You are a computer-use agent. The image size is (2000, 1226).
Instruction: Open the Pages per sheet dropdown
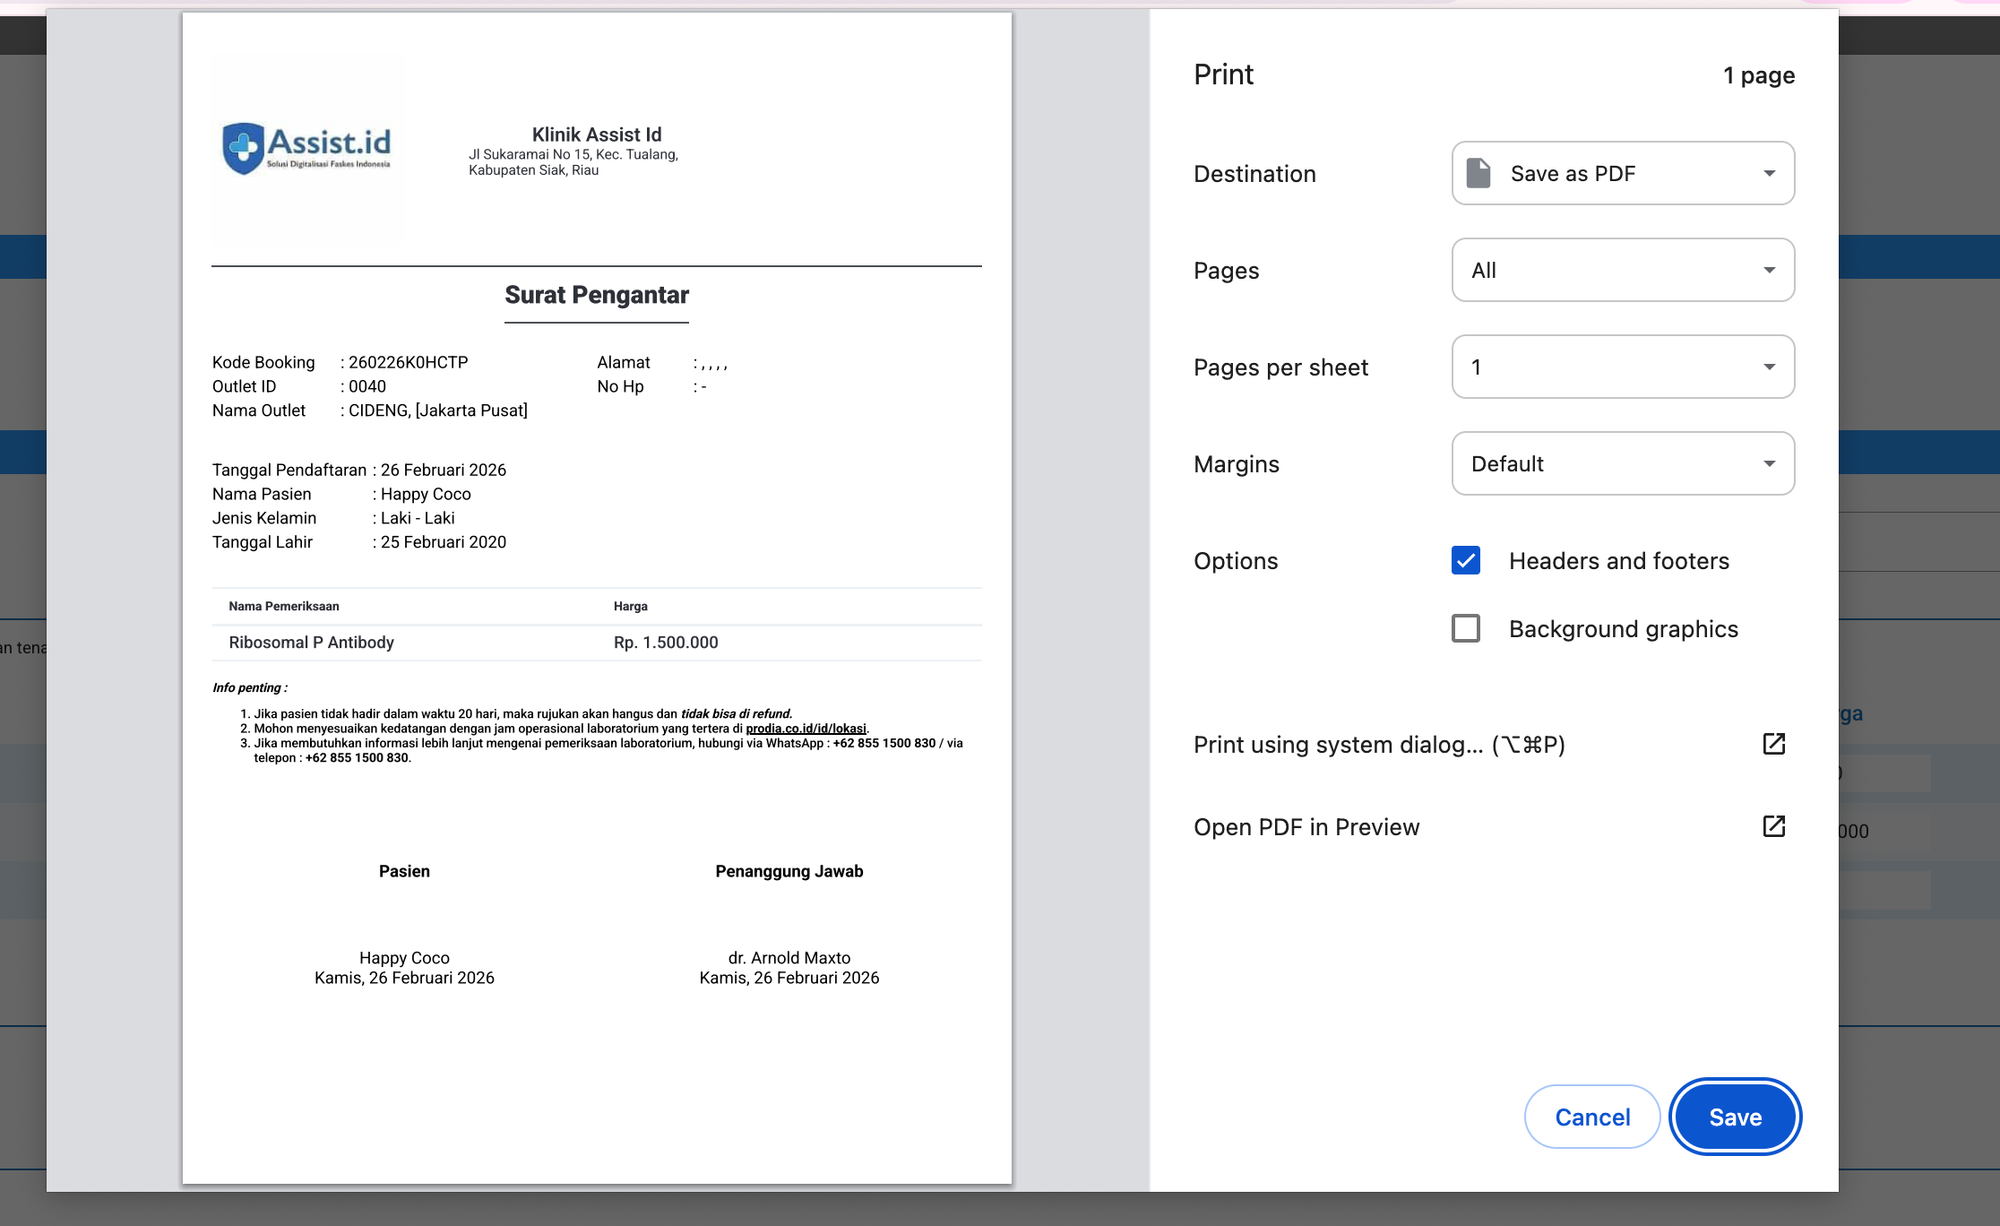click(x=1622, y=367)
